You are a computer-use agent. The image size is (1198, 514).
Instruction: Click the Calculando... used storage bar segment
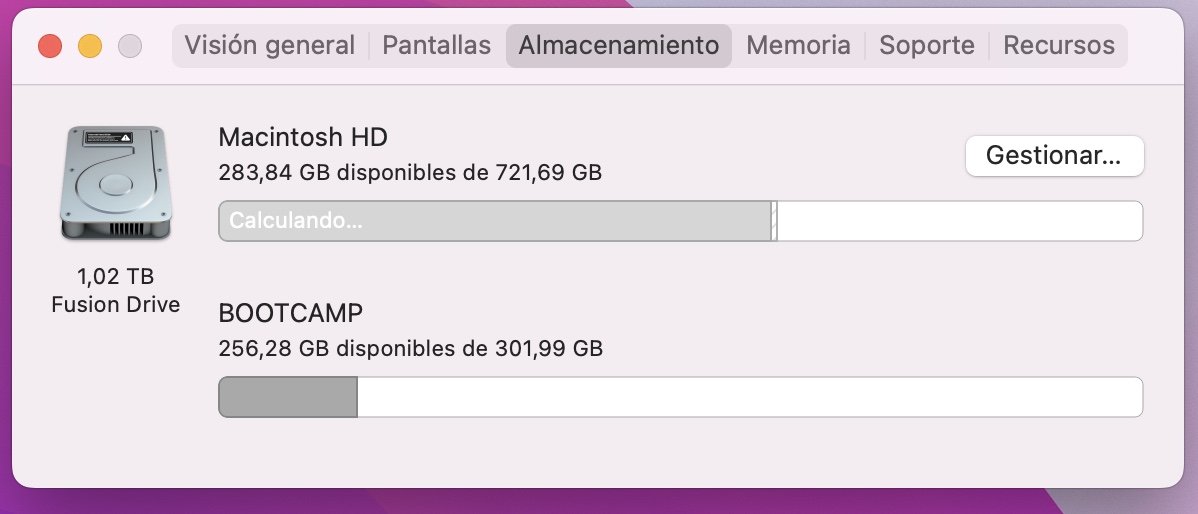495,221
